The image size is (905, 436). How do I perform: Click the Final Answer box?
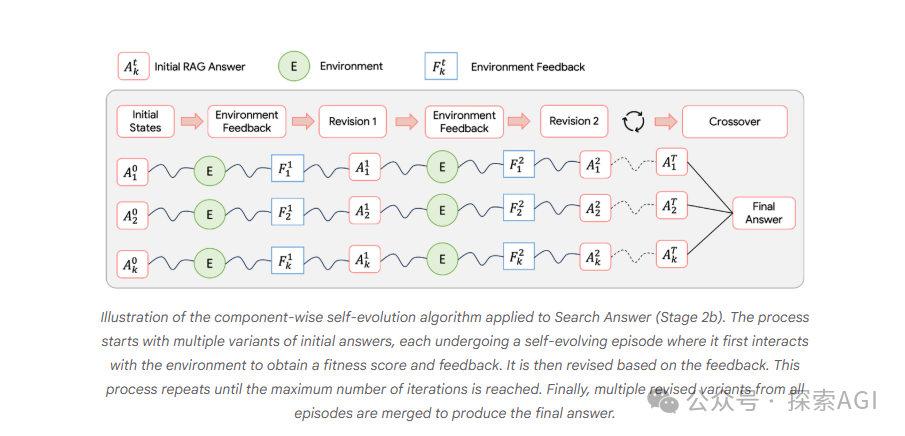(764, 213)
